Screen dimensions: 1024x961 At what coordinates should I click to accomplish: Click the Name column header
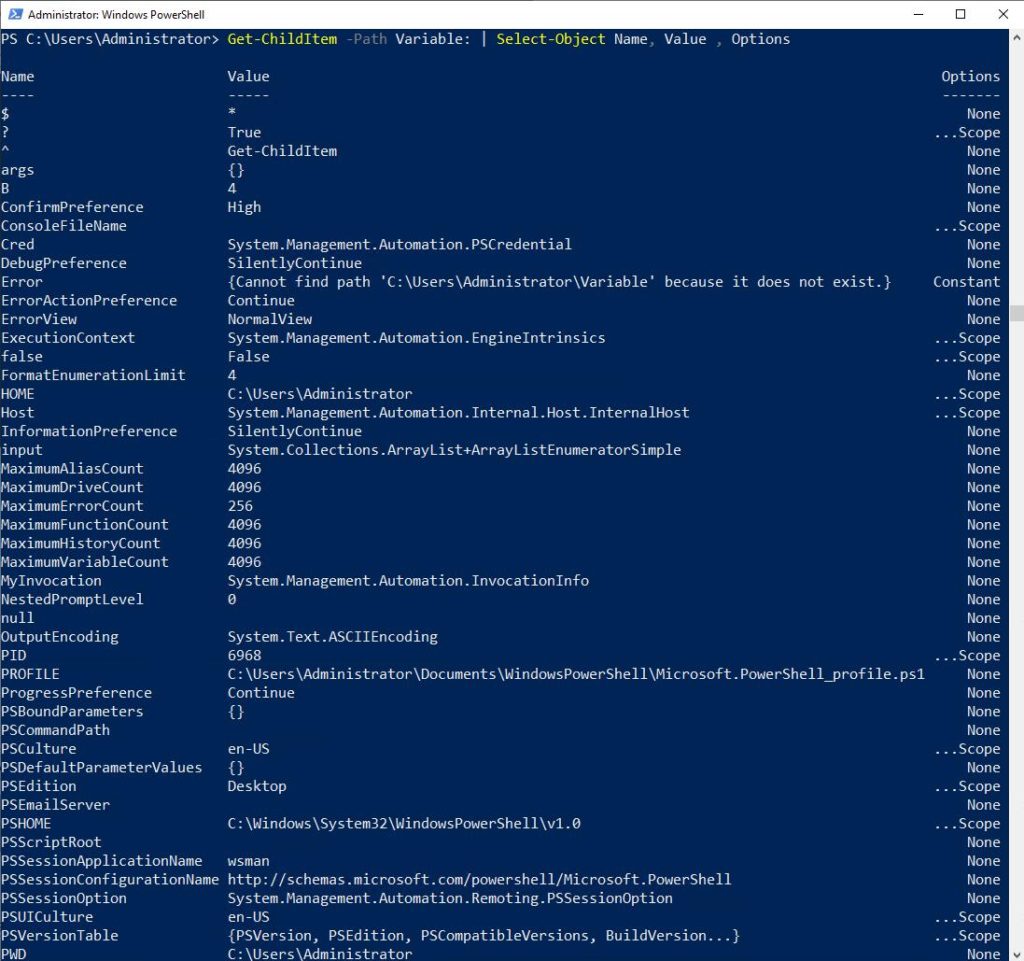(x=18, y=76)
